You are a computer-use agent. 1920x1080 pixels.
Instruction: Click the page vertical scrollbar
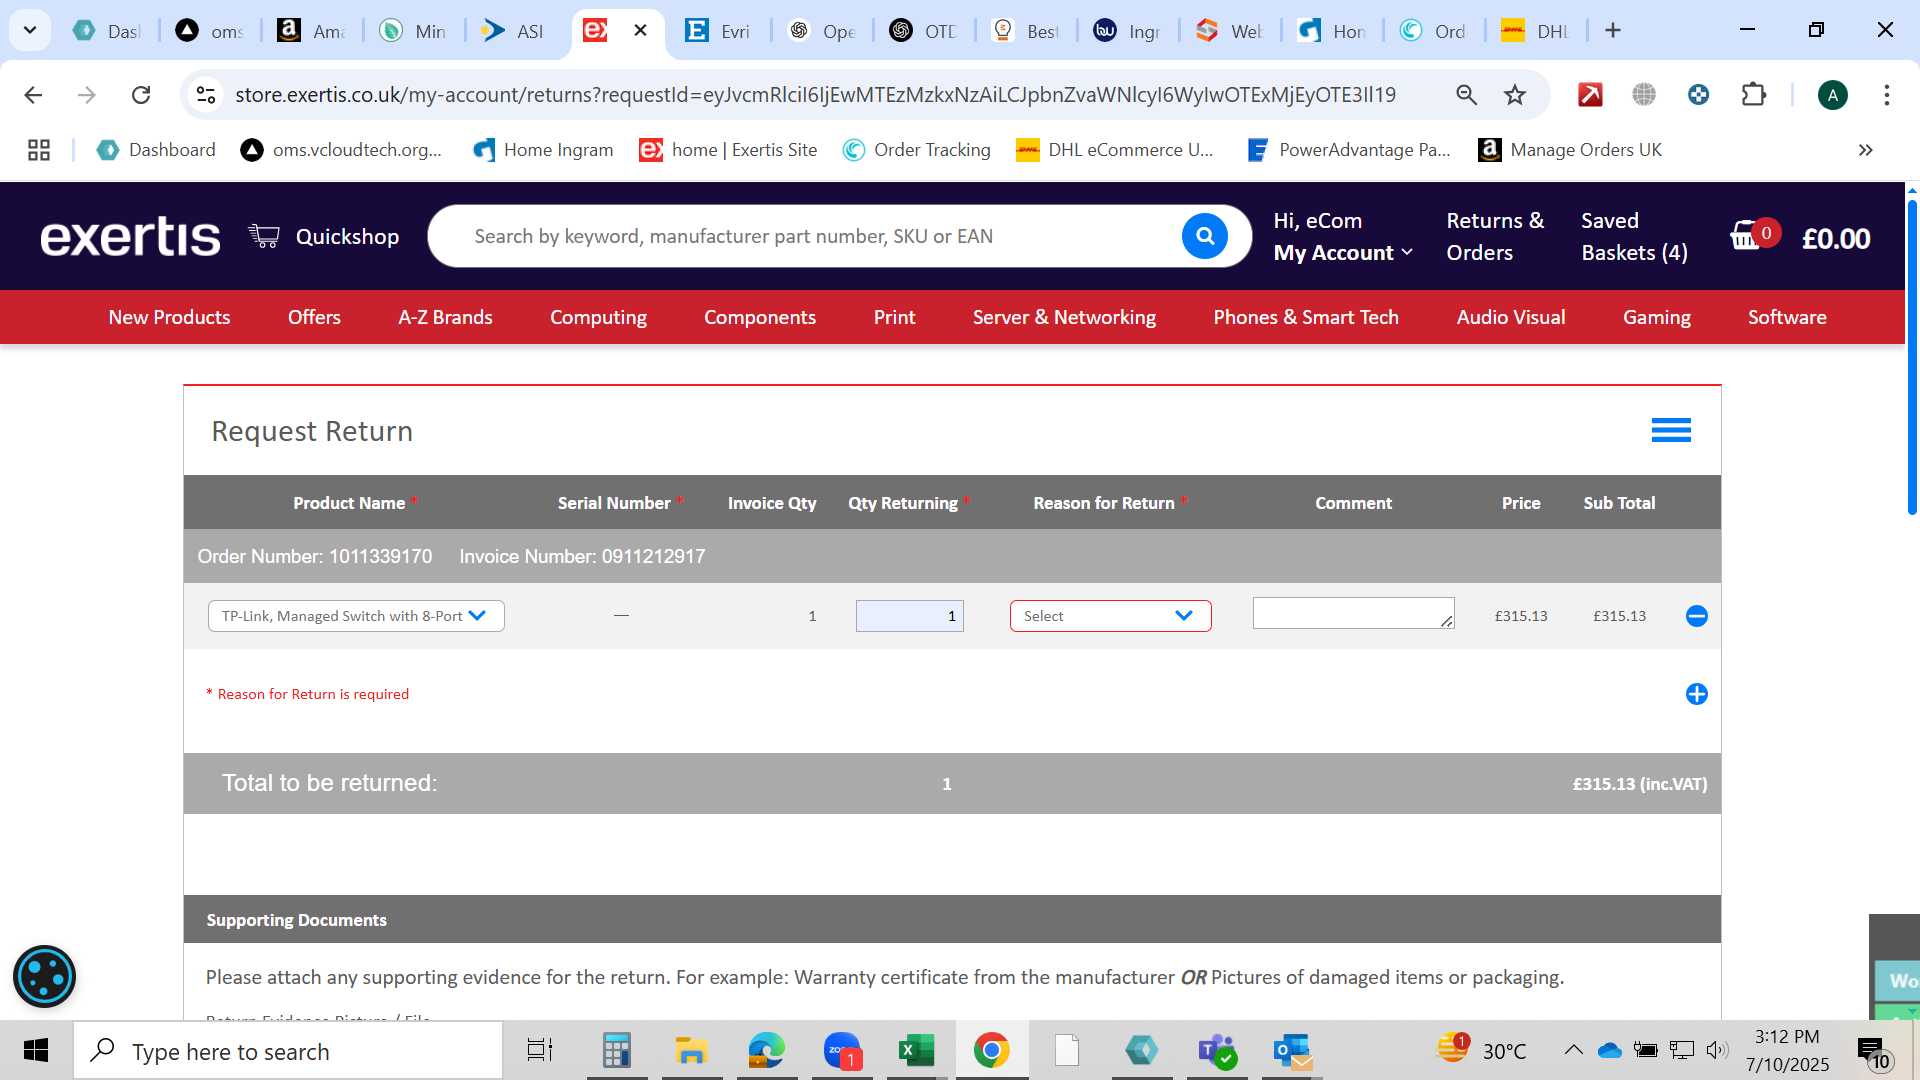[x=1912, y=360]
